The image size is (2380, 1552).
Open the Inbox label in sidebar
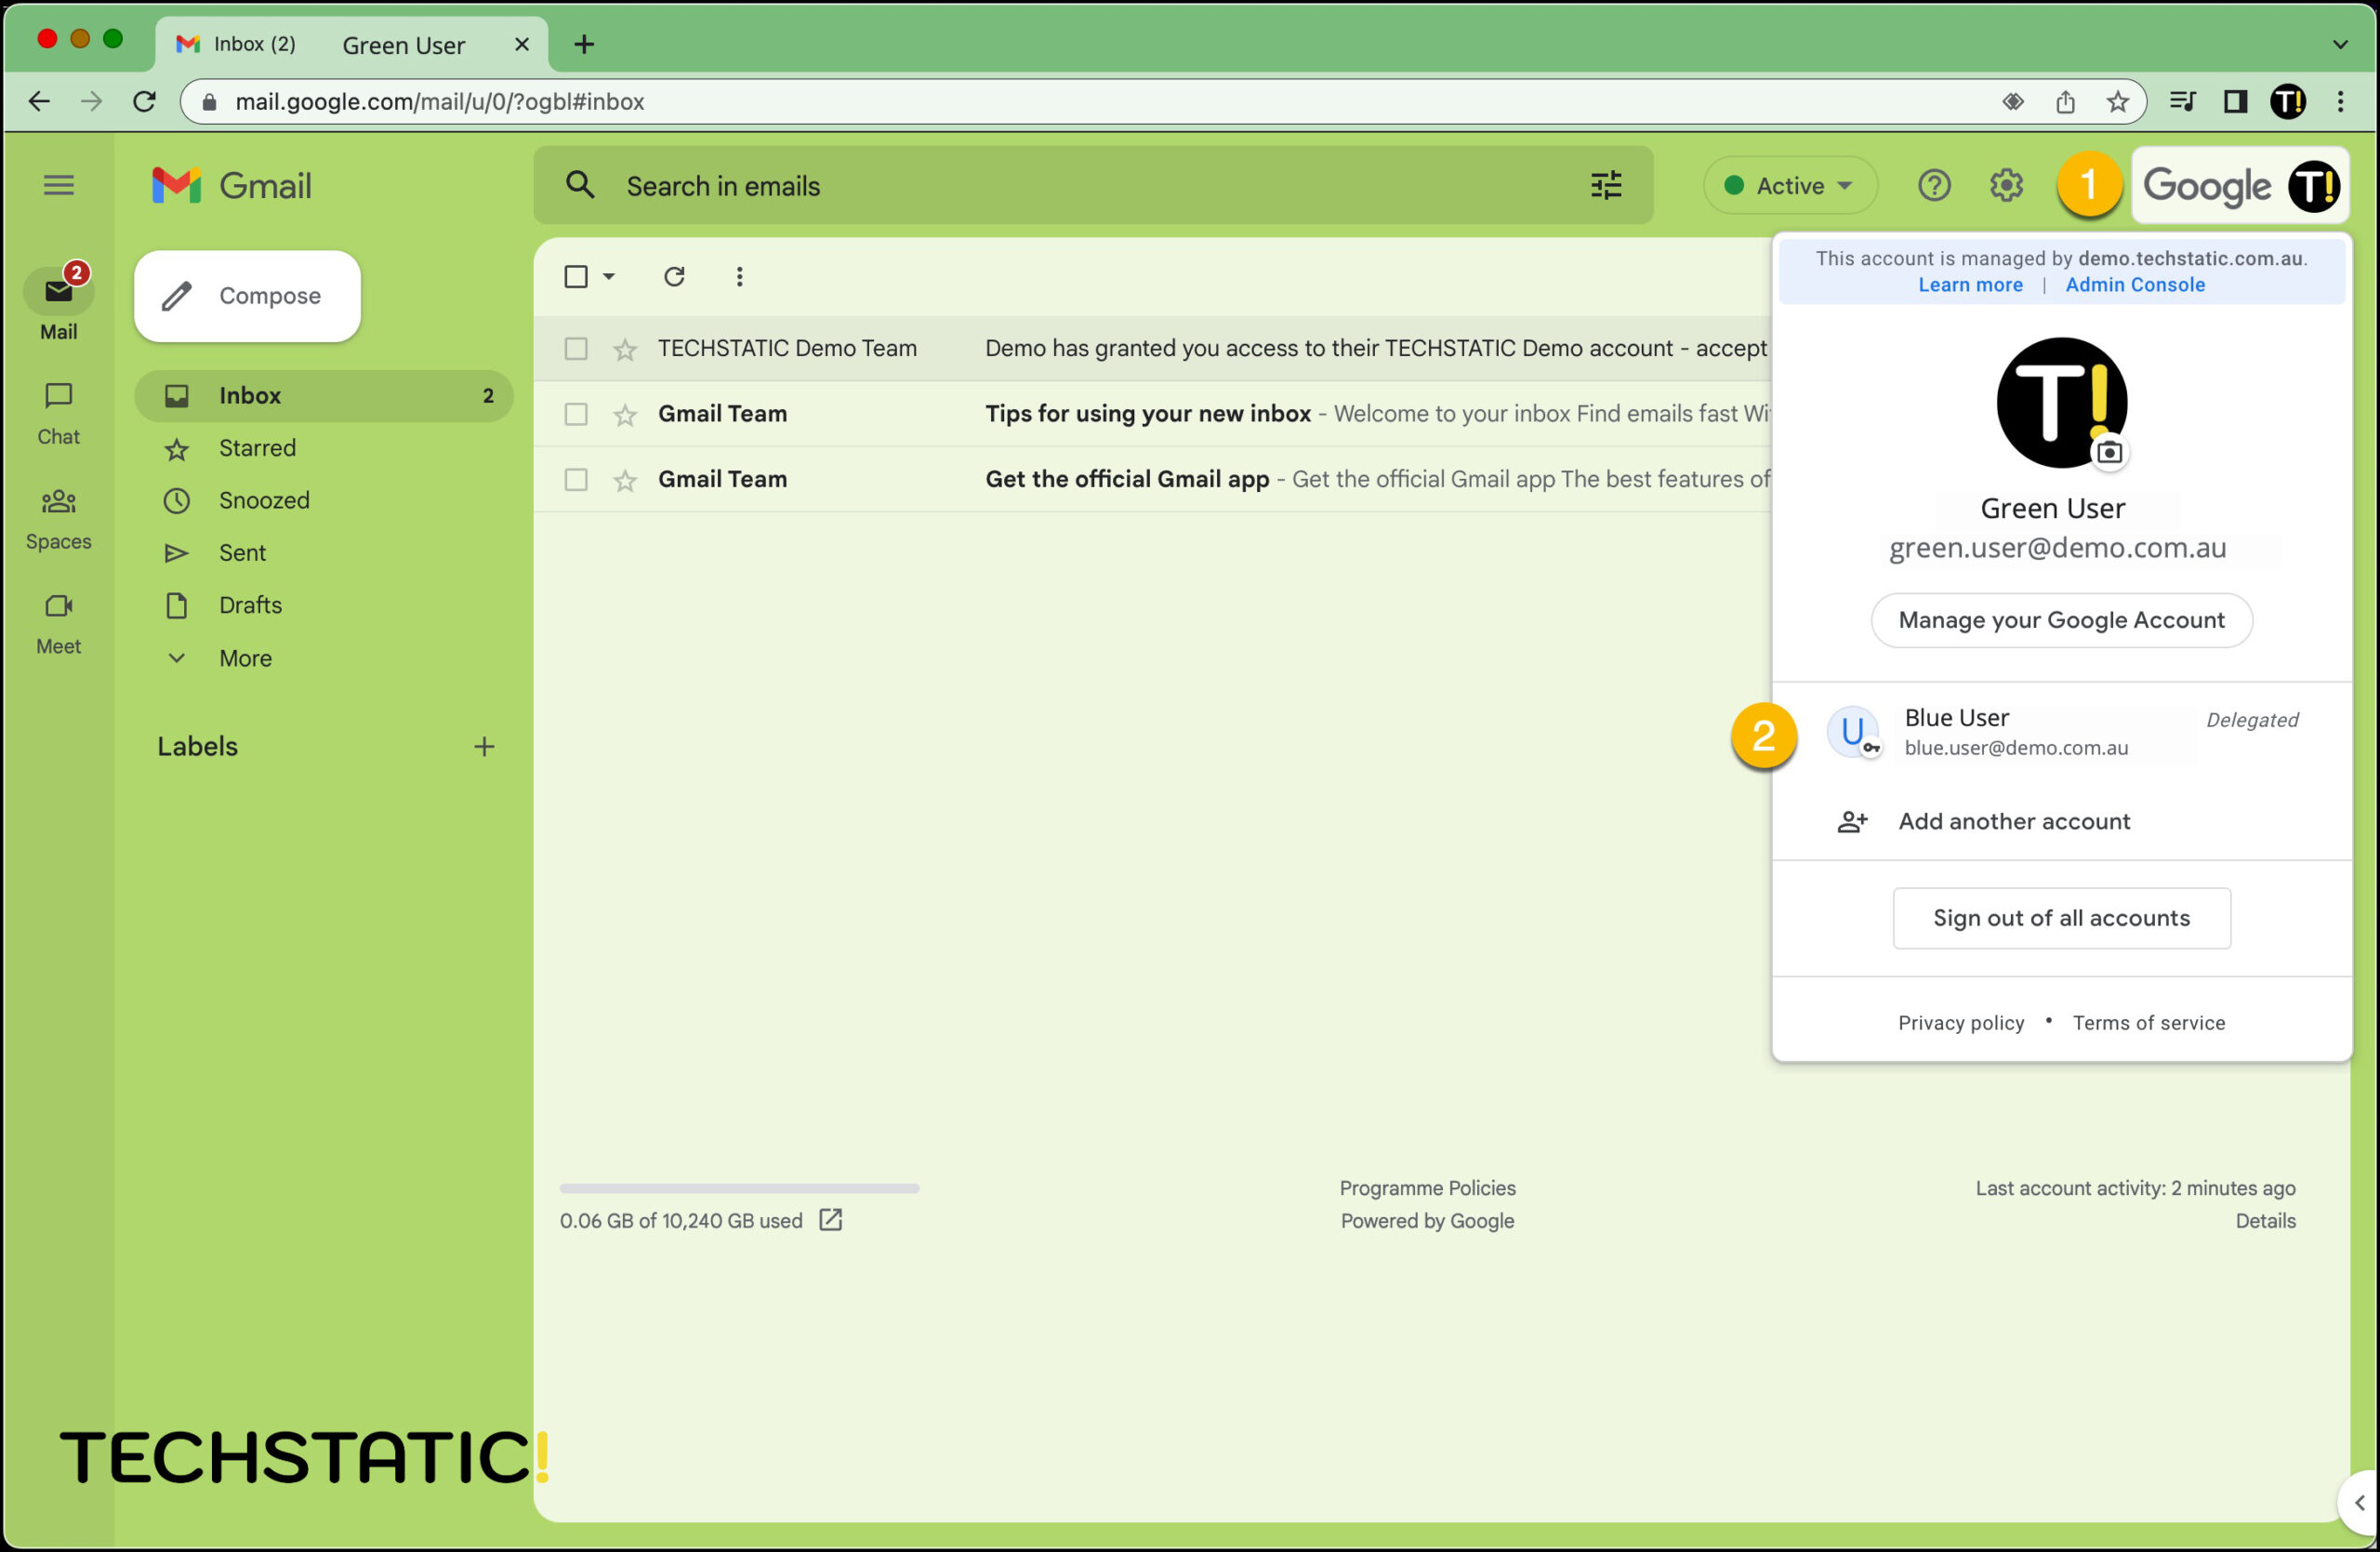(x=249, y=395)
